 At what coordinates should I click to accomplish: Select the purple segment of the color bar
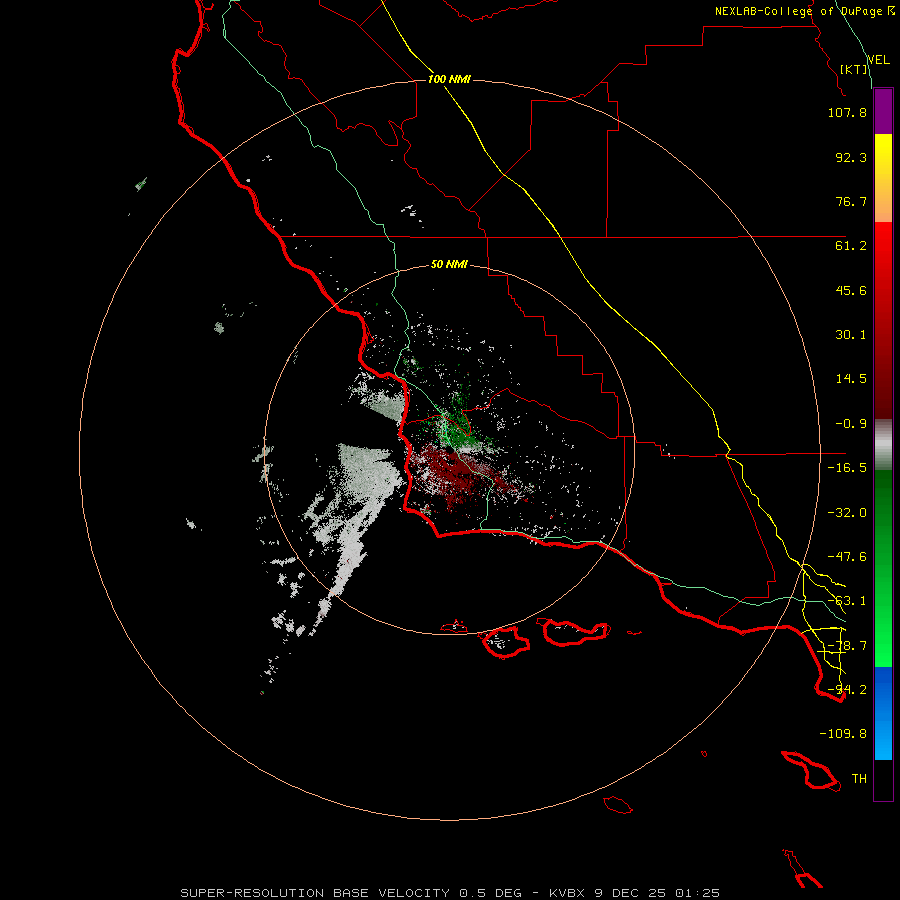point(883,111)
